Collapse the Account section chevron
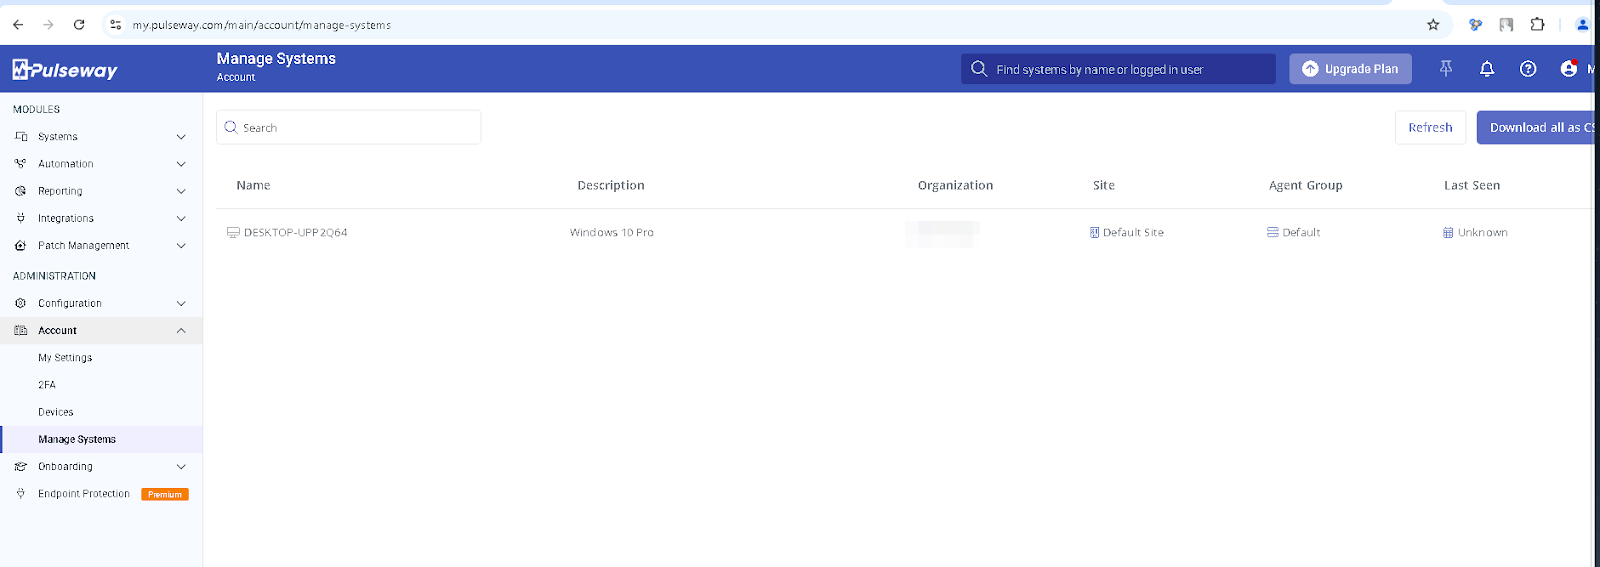 [181, 330]
